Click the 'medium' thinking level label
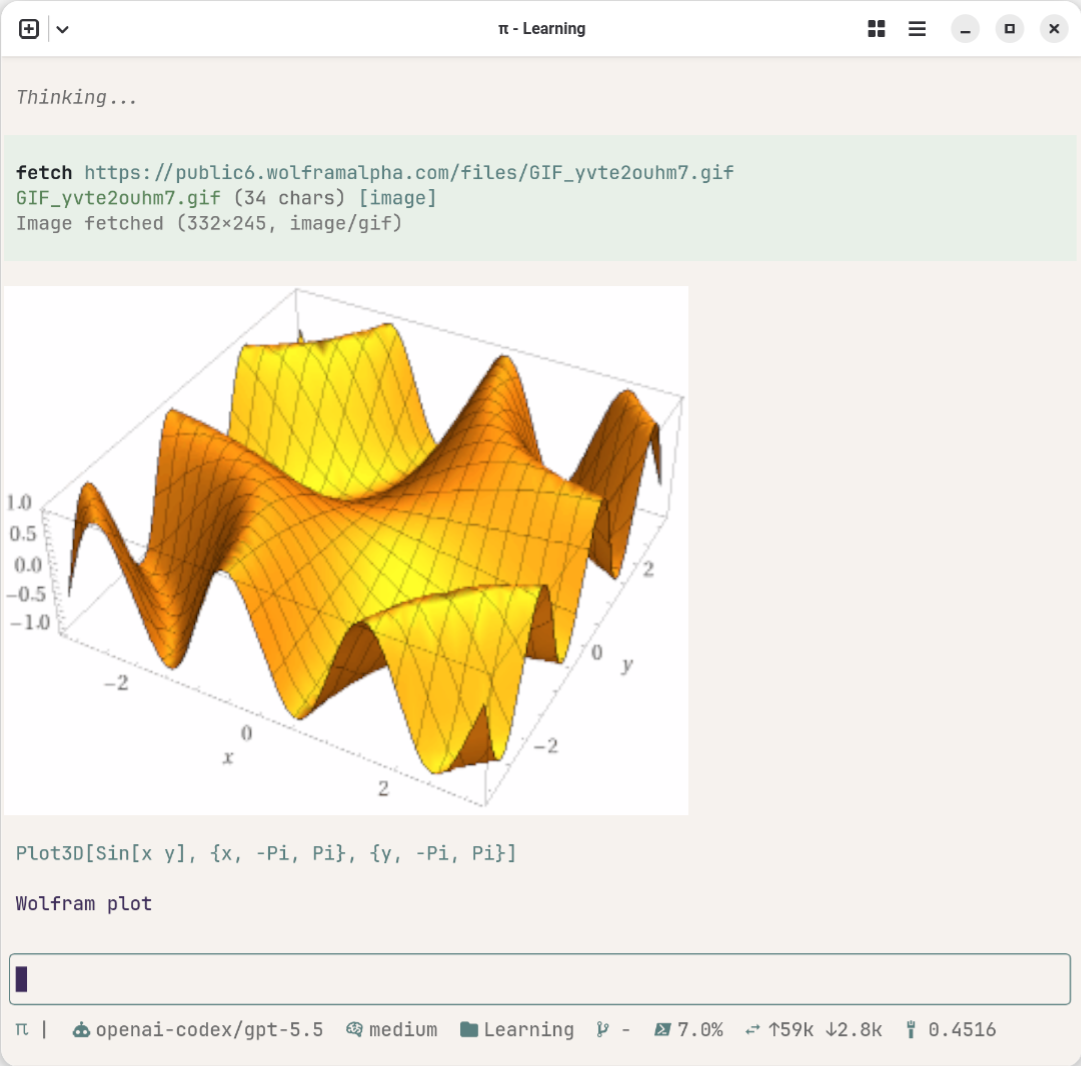The image size is (1081, 1066). click(x=403, y=1029)
